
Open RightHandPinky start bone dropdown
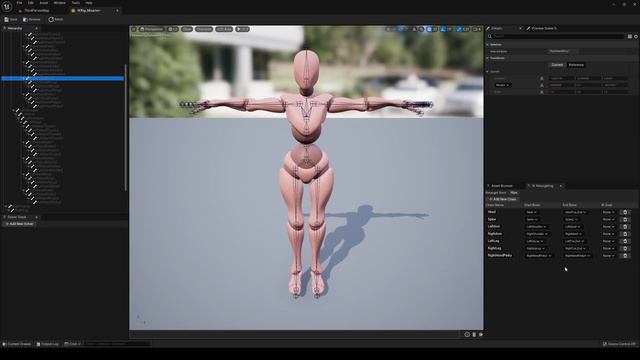coord(539,256)
